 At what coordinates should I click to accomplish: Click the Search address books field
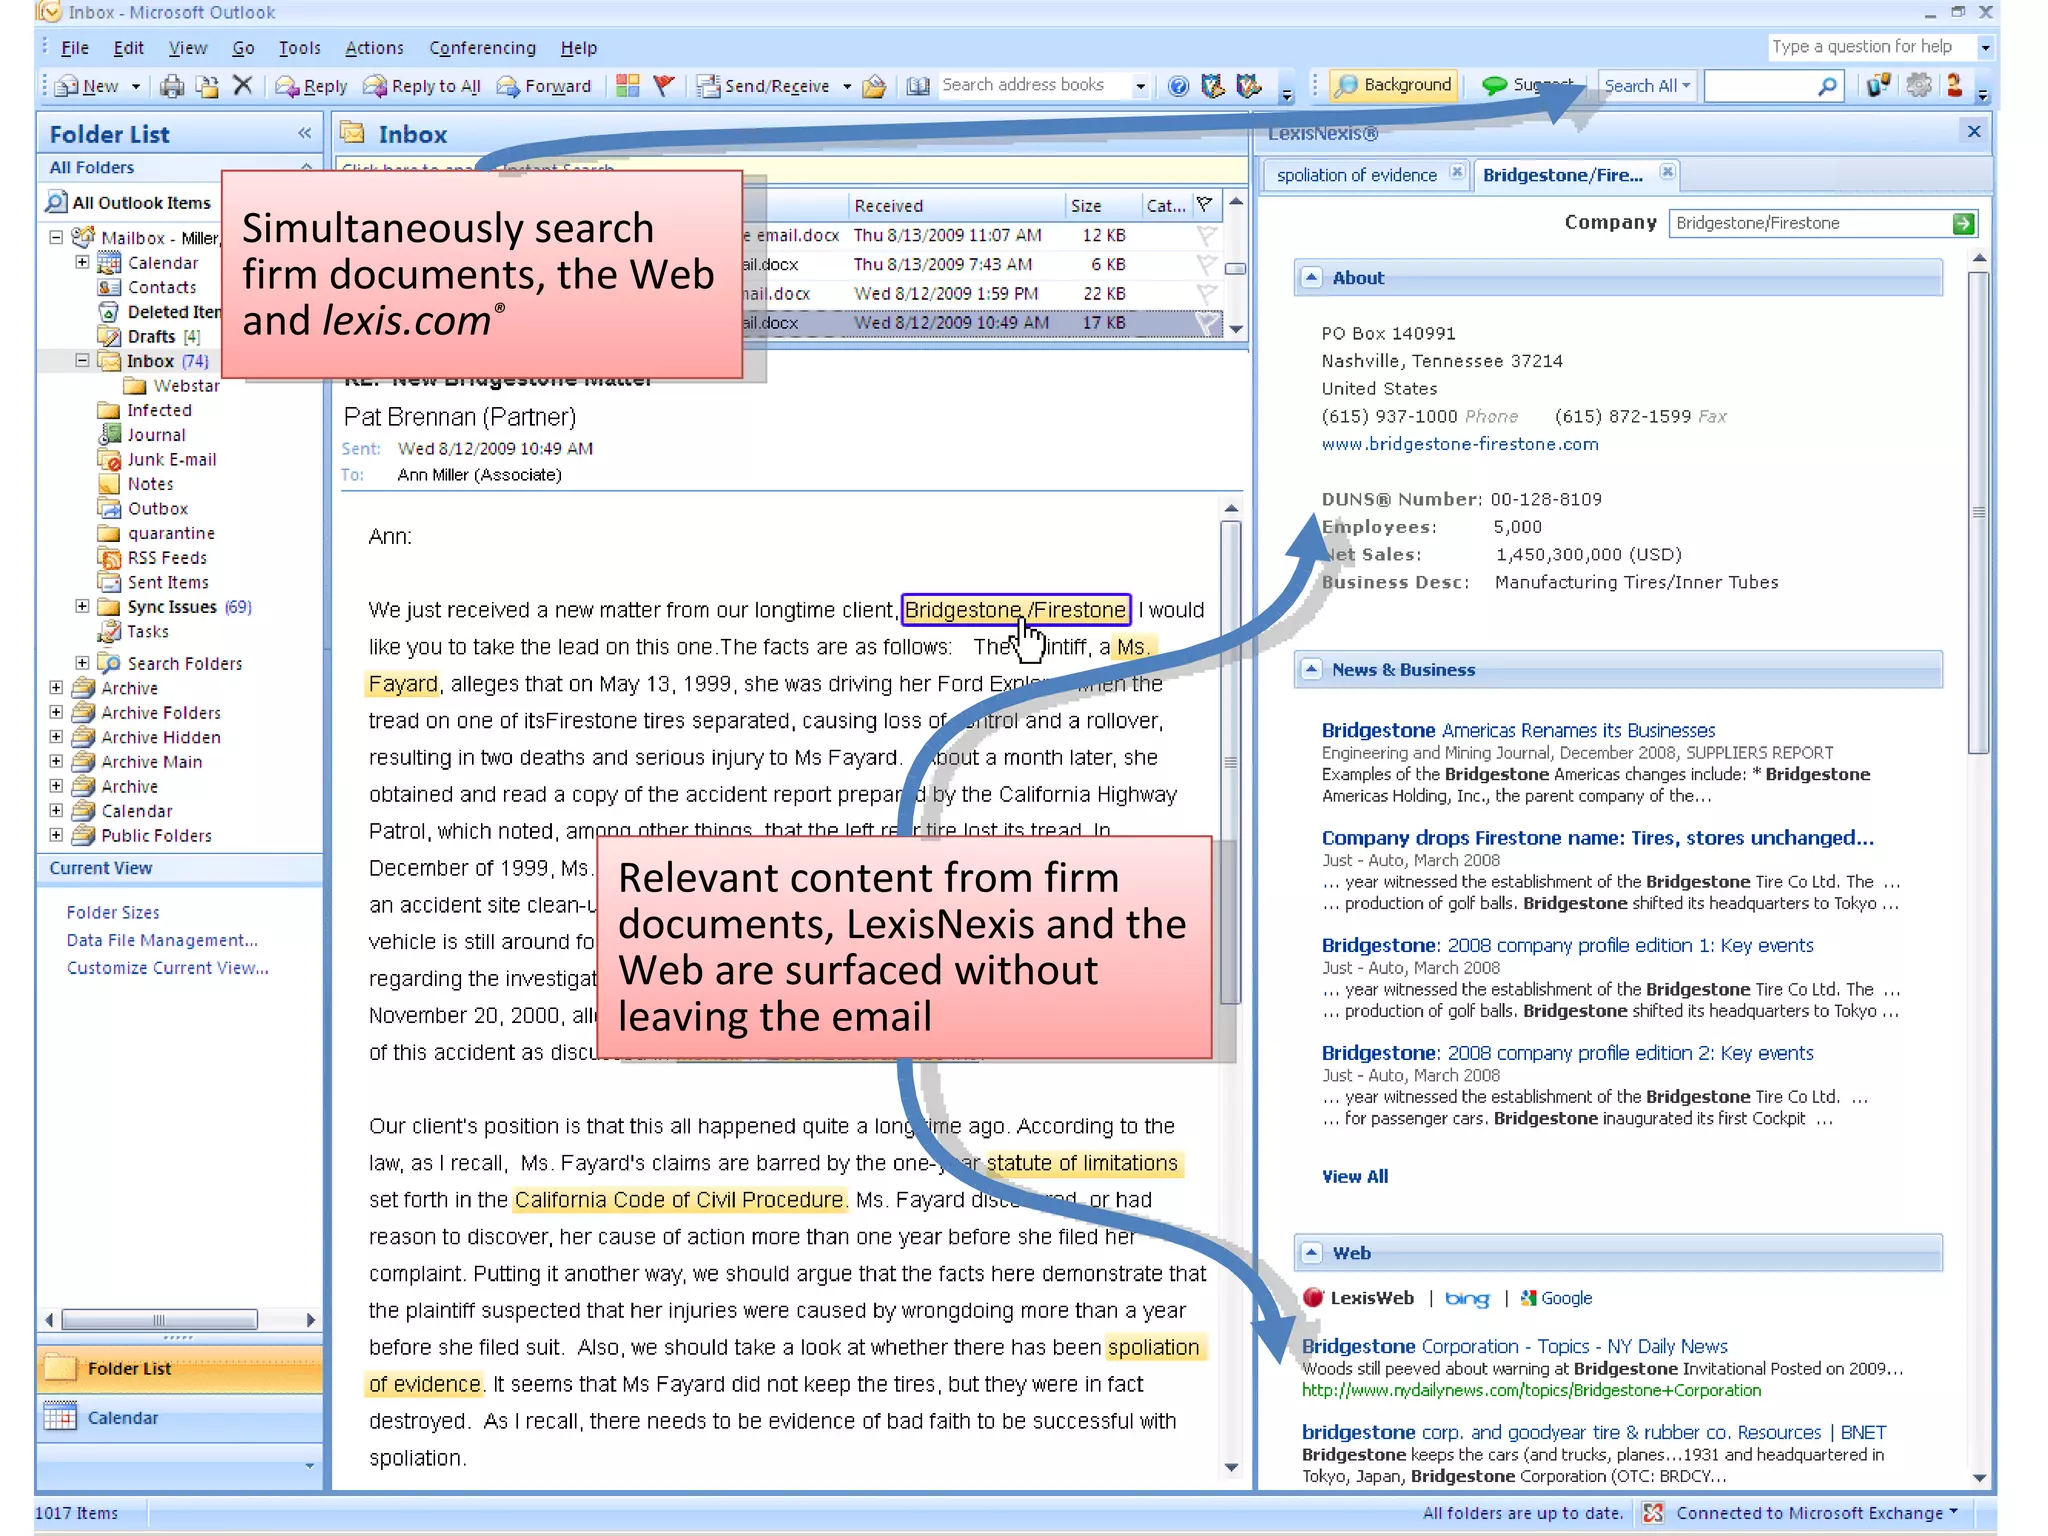pyautogui.click(x=1035, y=85)
